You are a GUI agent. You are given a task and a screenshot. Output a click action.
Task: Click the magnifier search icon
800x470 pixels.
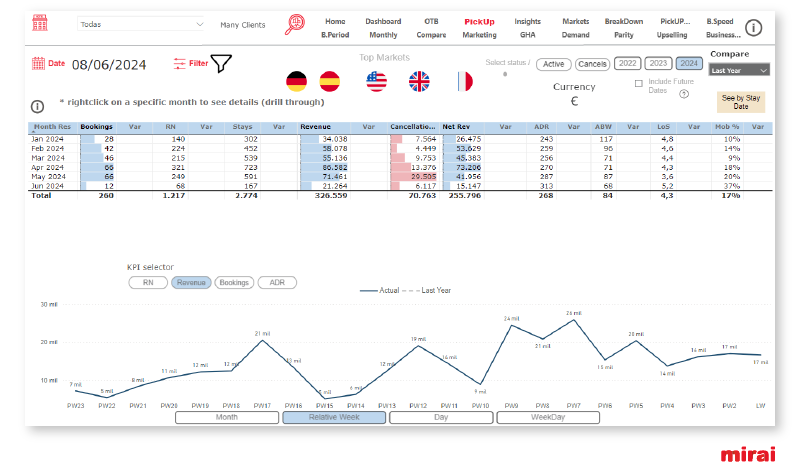(x=295, y=25)
